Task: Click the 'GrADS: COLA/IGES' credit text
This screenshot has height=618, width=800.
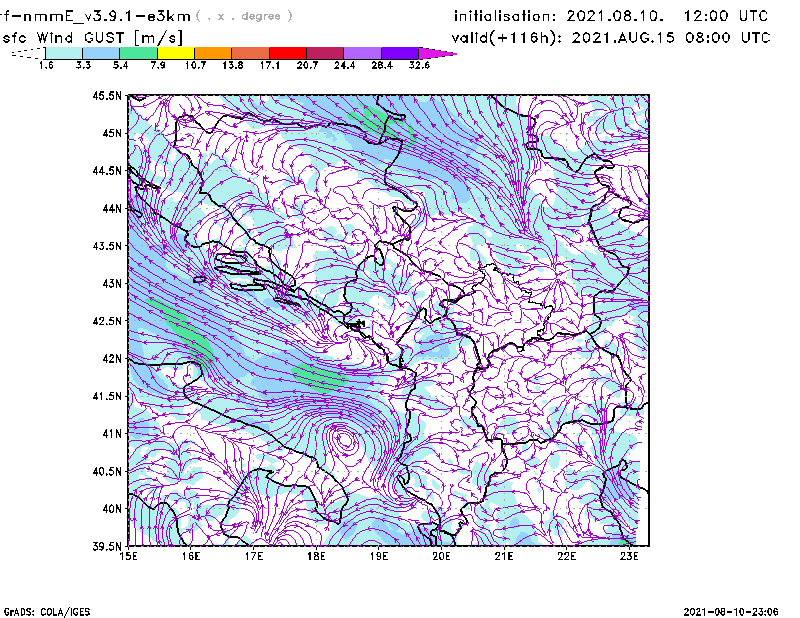Action: (x=47, y=612)
